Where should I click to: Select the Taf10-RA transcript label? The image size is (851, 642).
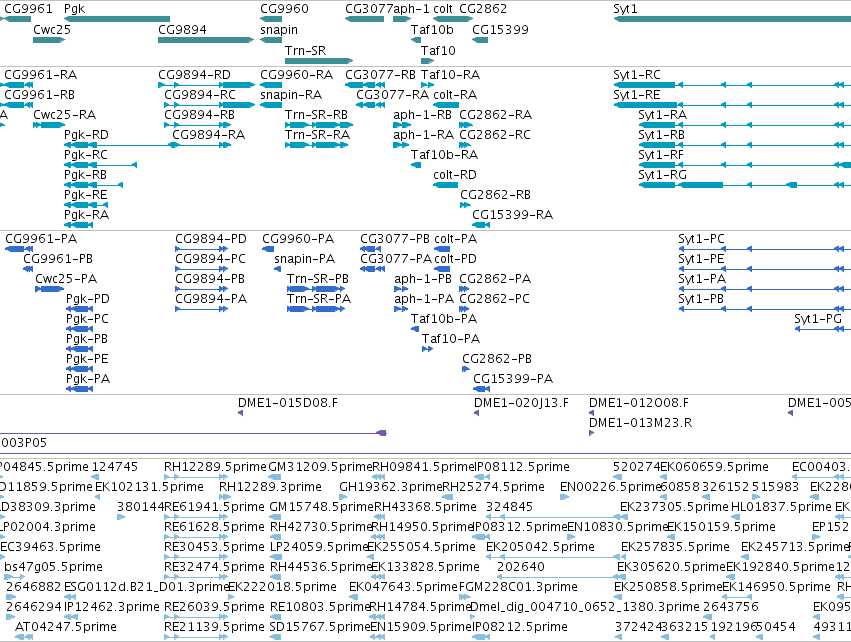[450, 75]
